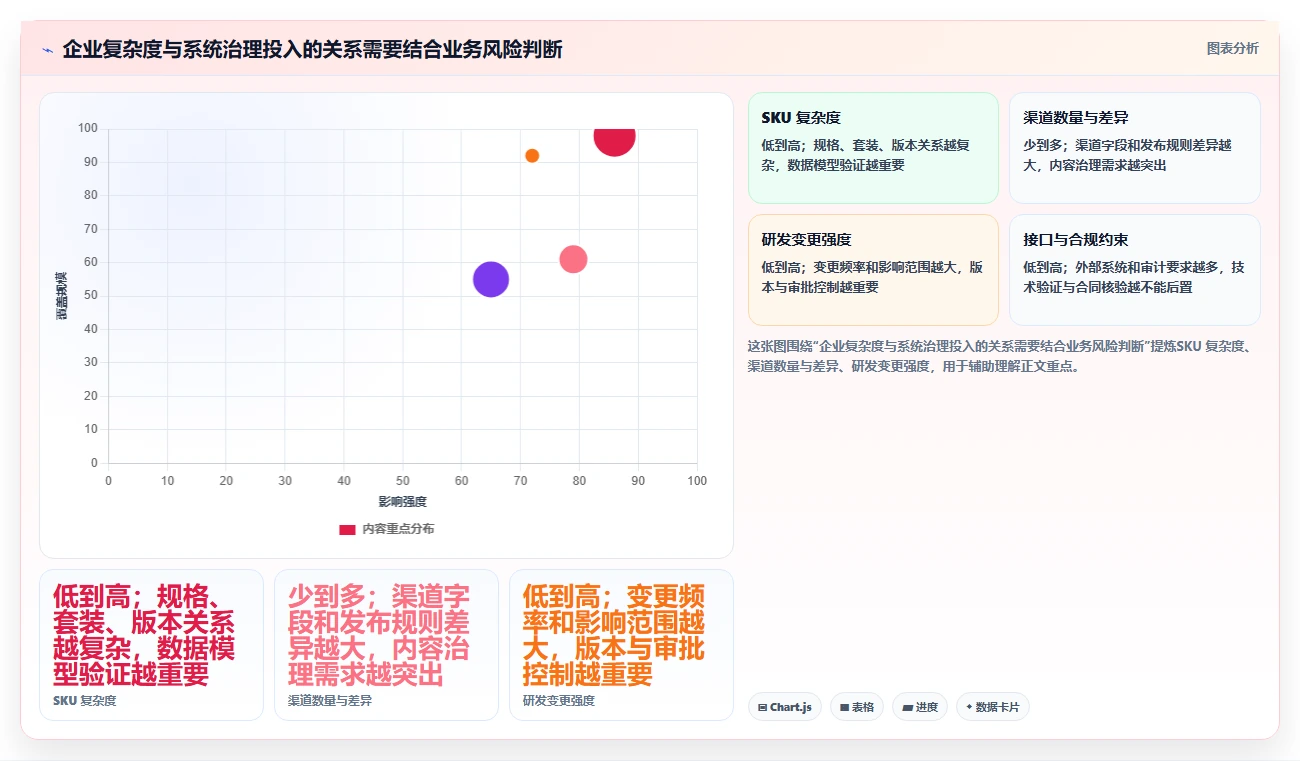The height and width of the screenshot is (761, 1300).
Task: Click the 表格 tag chip
Action: [856, 707]
